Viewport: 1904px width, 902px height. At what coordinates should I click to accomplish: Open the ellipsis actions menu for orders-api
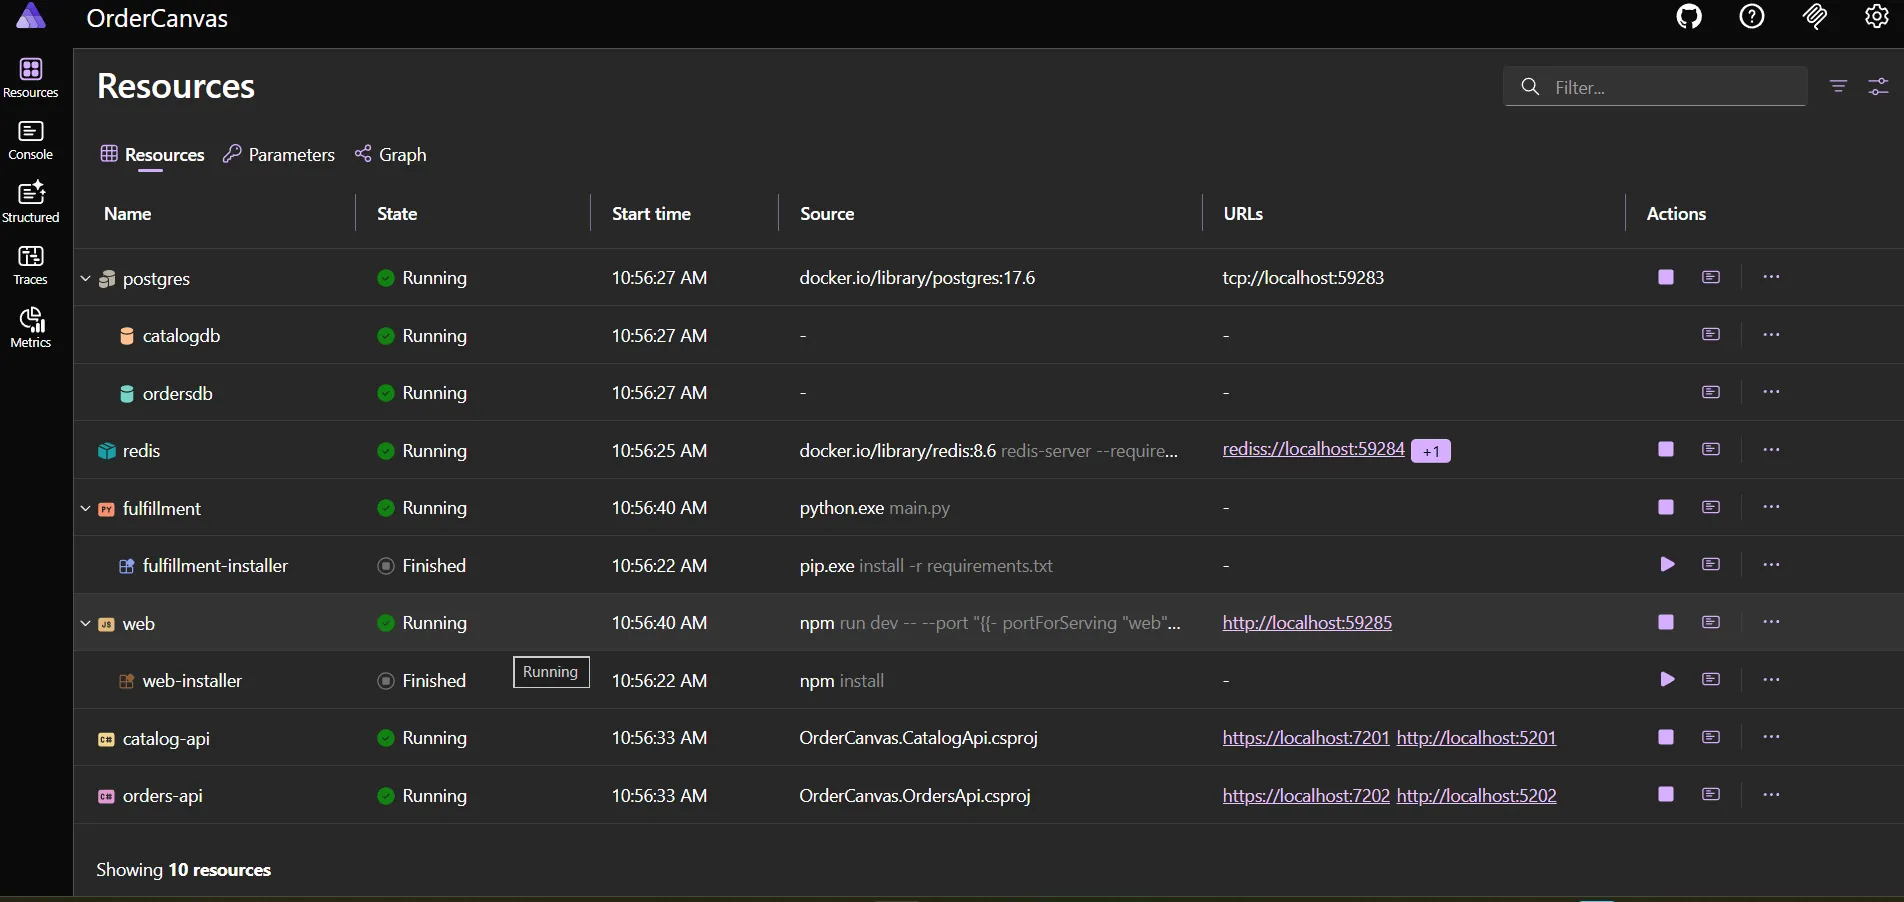pos(1771,795)
